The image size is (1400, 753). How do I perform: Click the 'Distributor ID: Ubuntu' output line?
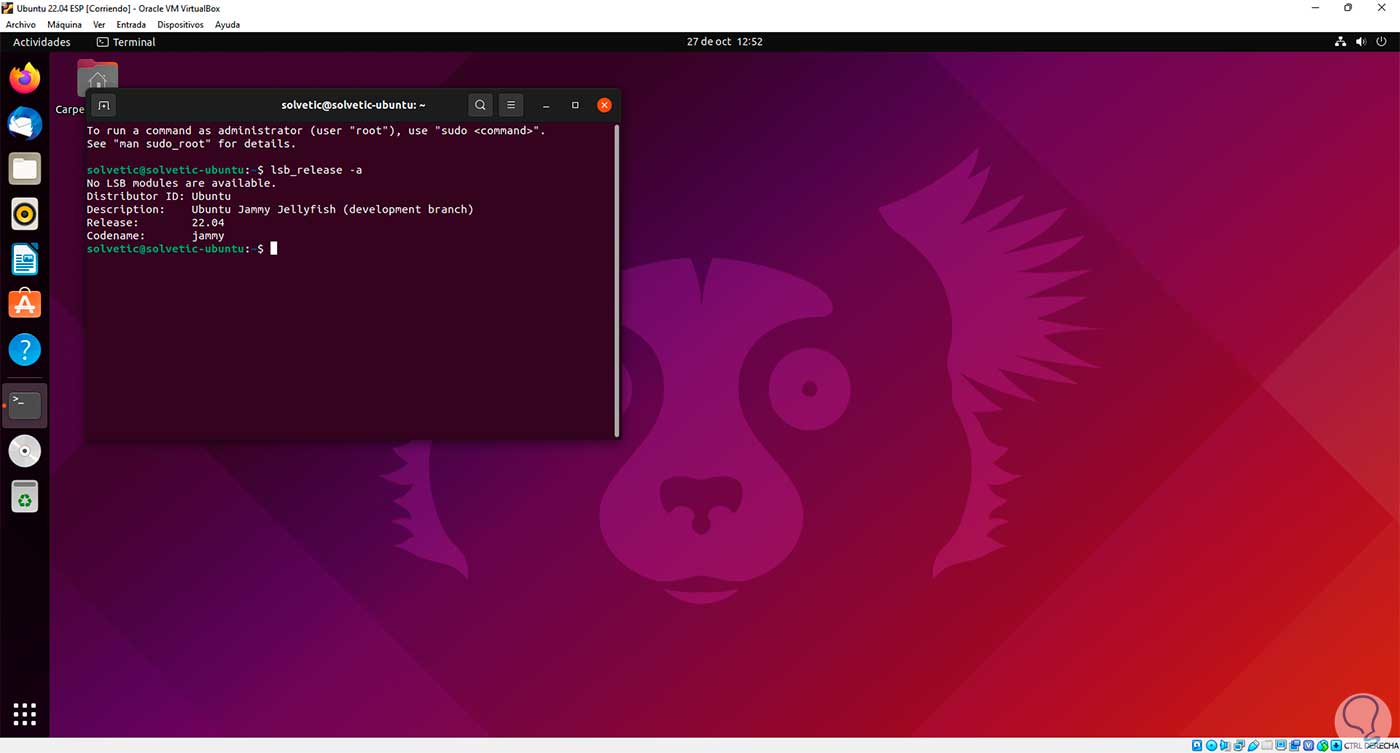[158, 196]
